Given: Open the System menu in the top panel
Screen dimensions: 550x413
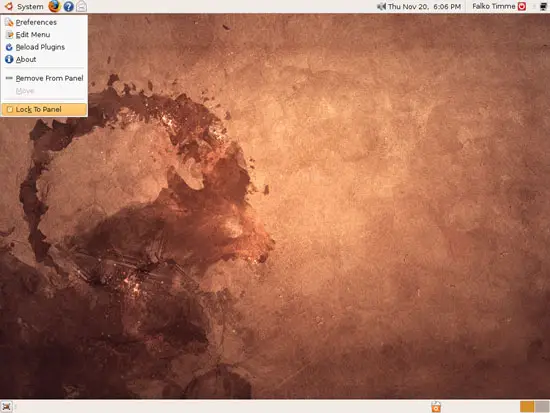Looking at the screenshot, I should point(30,7).
